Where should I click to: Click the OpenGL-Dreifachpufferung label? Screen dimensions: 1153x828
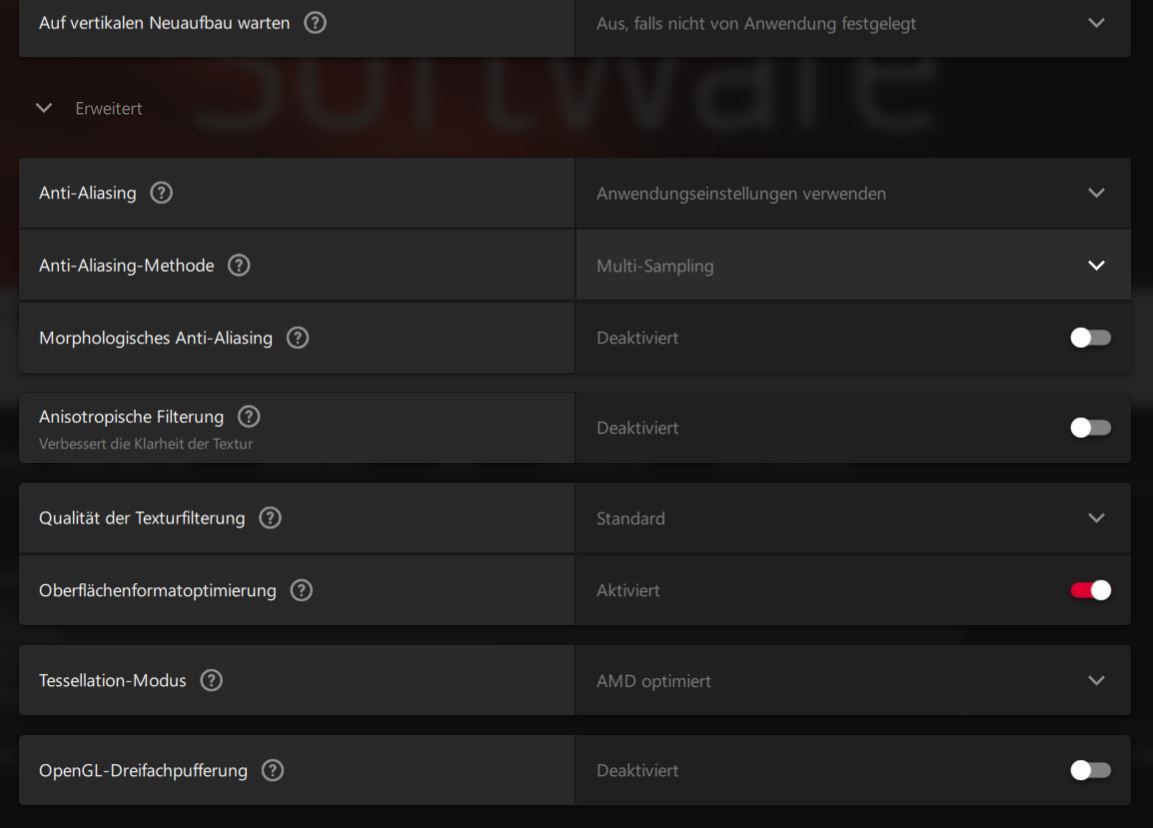click(143, 771)
